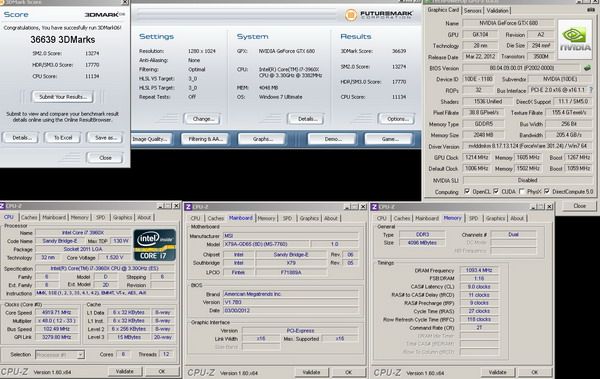
Task: Click the DRAM Frequency value 1093.4 MHz
Action: 479,270
